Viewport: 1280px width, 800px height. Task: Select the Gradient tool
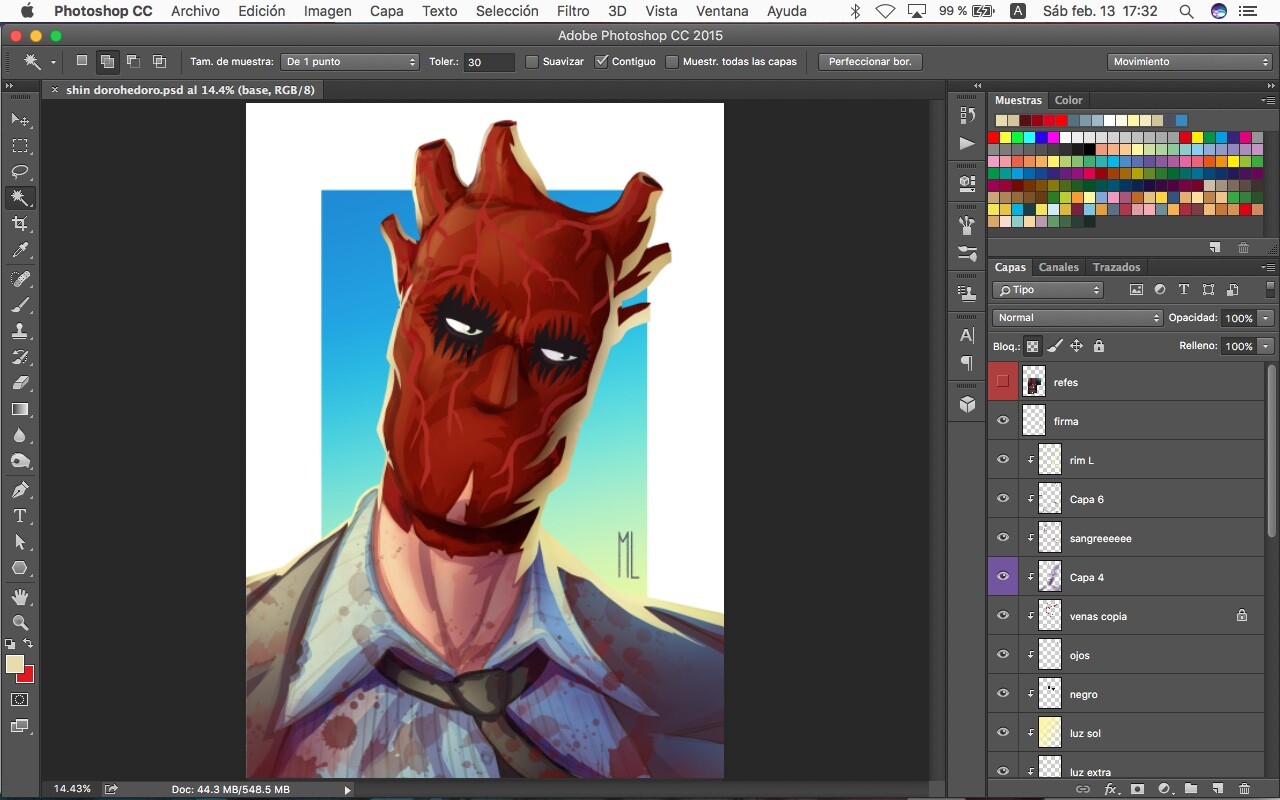pos(20,409)
